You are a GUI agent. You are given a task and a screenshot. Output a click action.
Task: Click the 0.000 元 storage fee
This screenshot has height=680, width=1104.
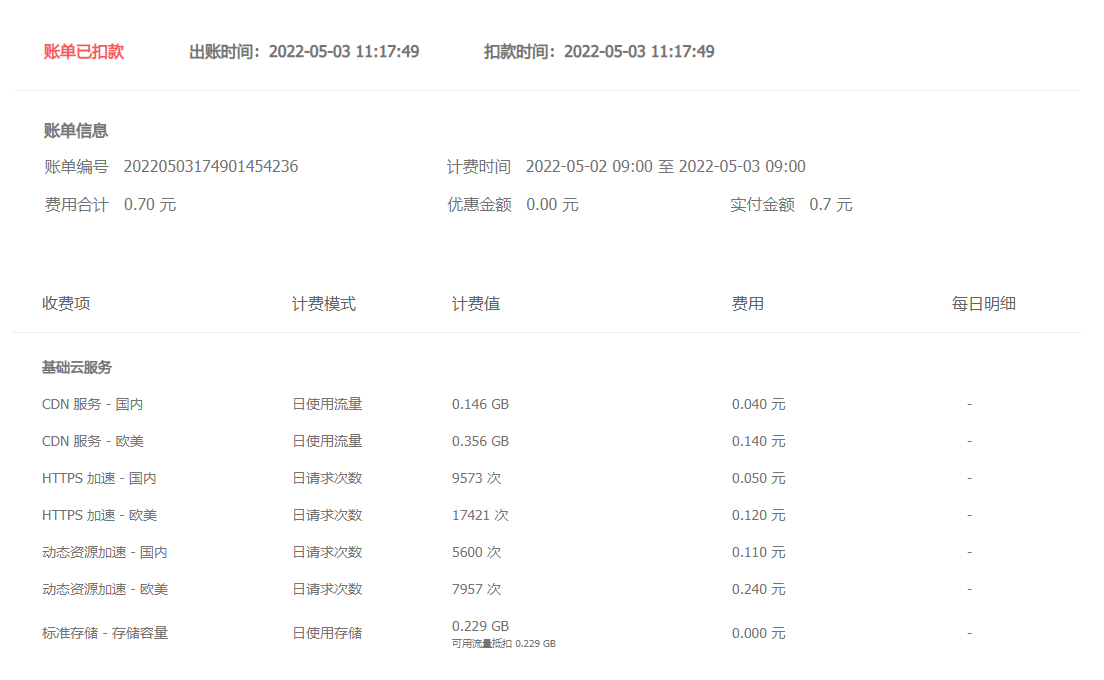(x=758, y=633)
